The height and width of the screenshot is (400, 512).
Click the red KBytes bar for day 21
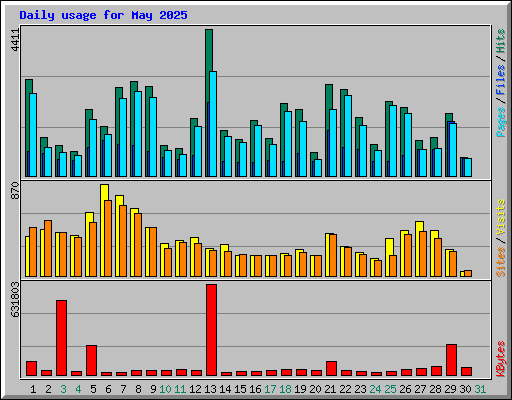point(331,368)
